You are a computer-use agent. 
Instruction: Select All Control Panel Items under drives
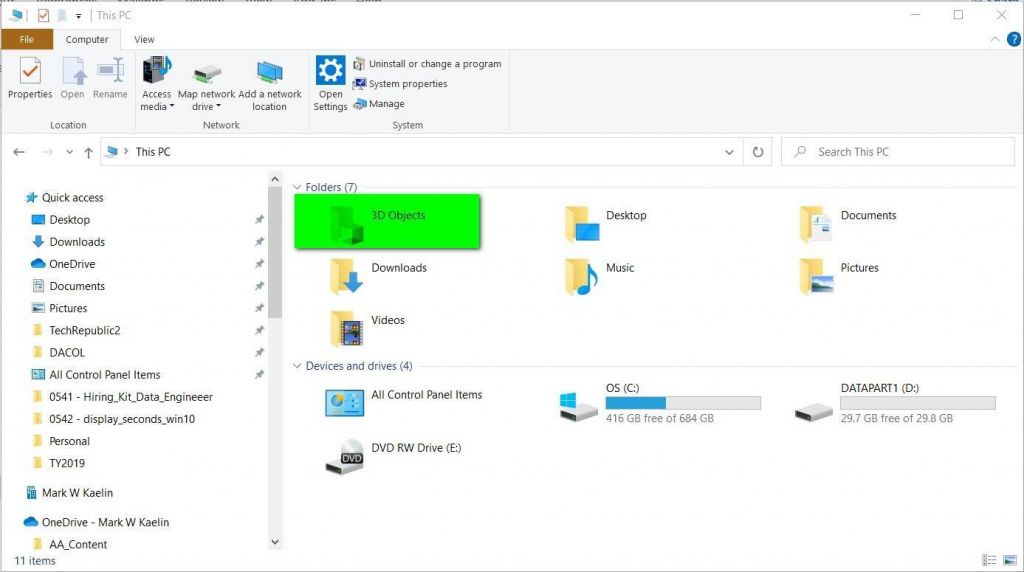[x=404, y=402]
